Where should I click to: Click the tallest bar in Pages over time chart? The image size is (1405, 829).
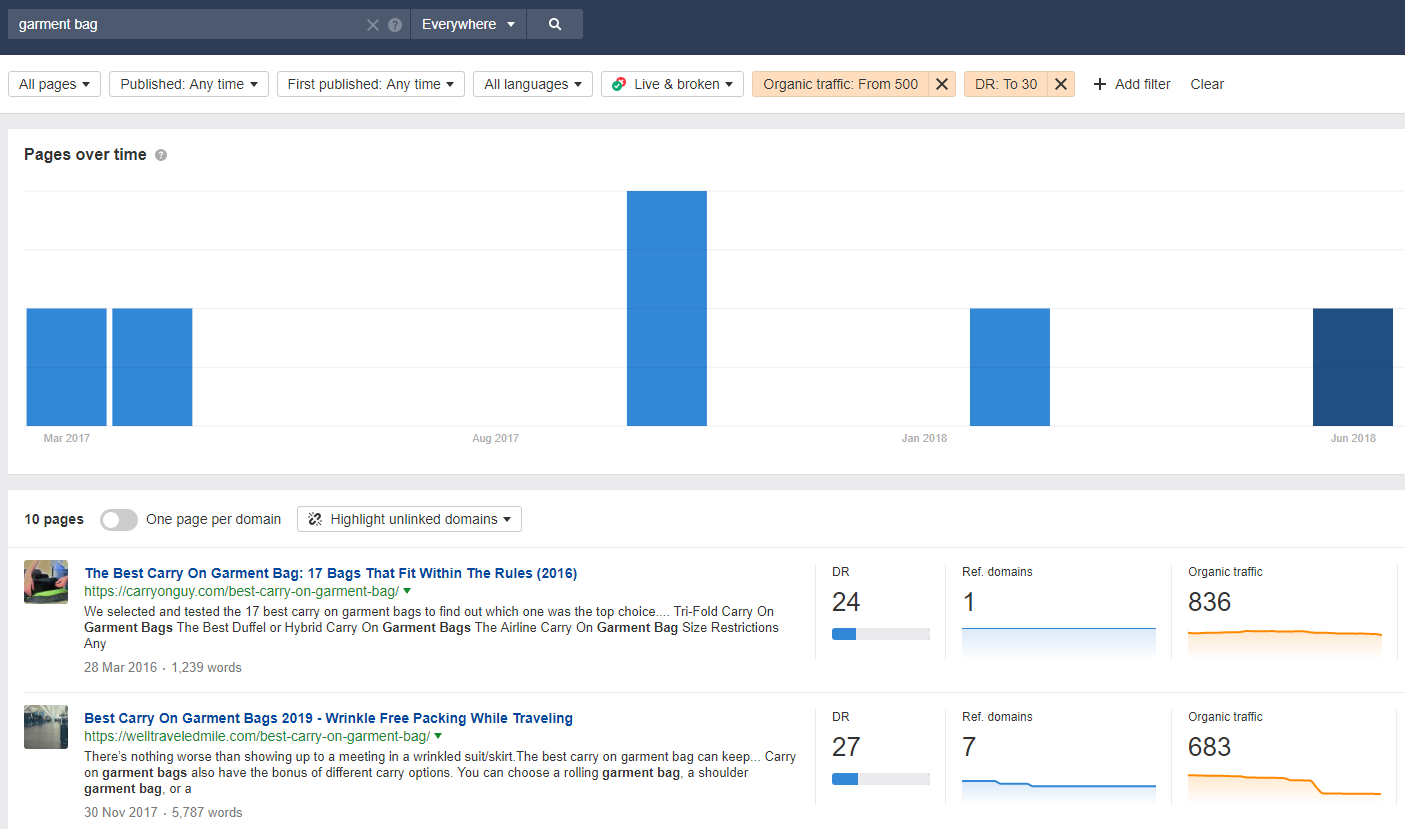(x=666, y=308)
